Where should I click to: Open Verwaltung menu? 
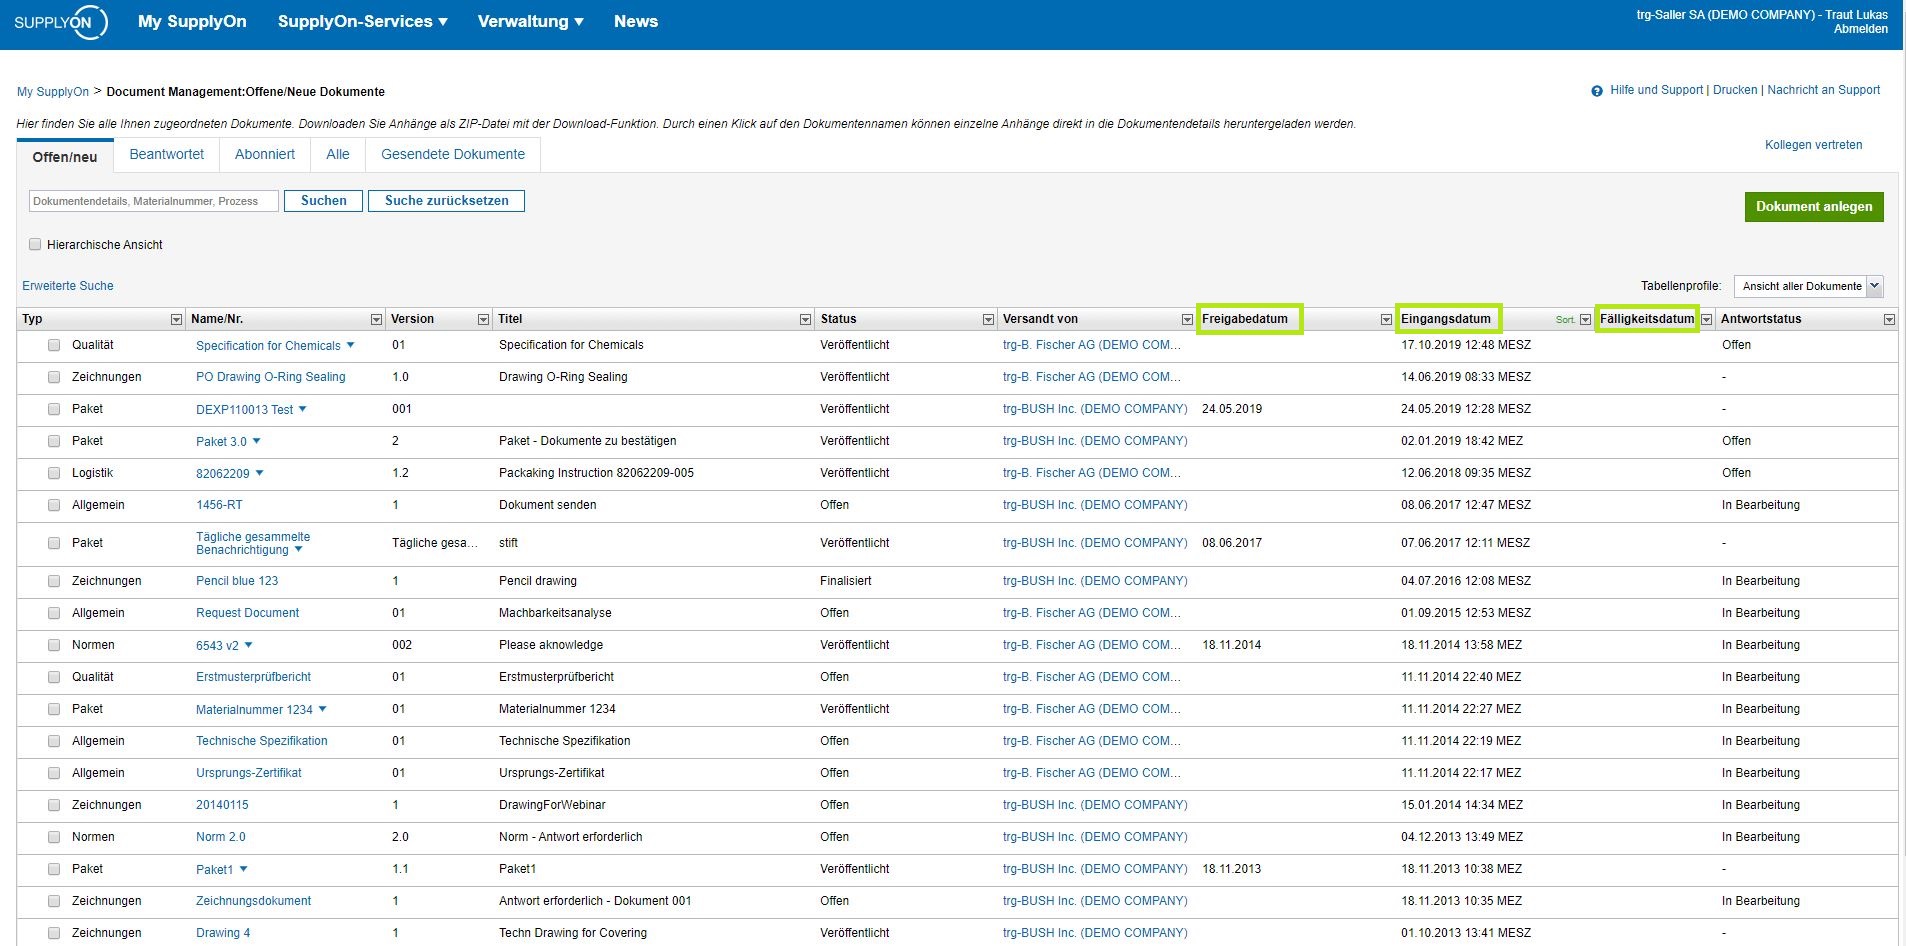pos(530,22)
